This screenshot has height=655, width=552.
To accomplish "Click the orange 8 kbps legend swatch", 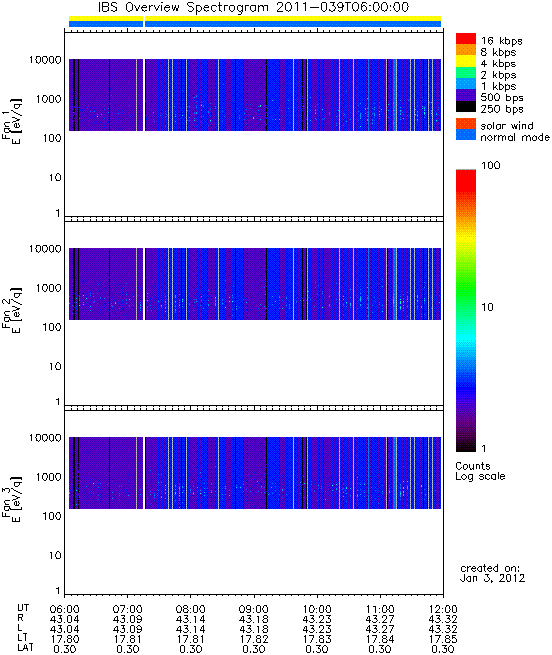I will pos(466,50).
